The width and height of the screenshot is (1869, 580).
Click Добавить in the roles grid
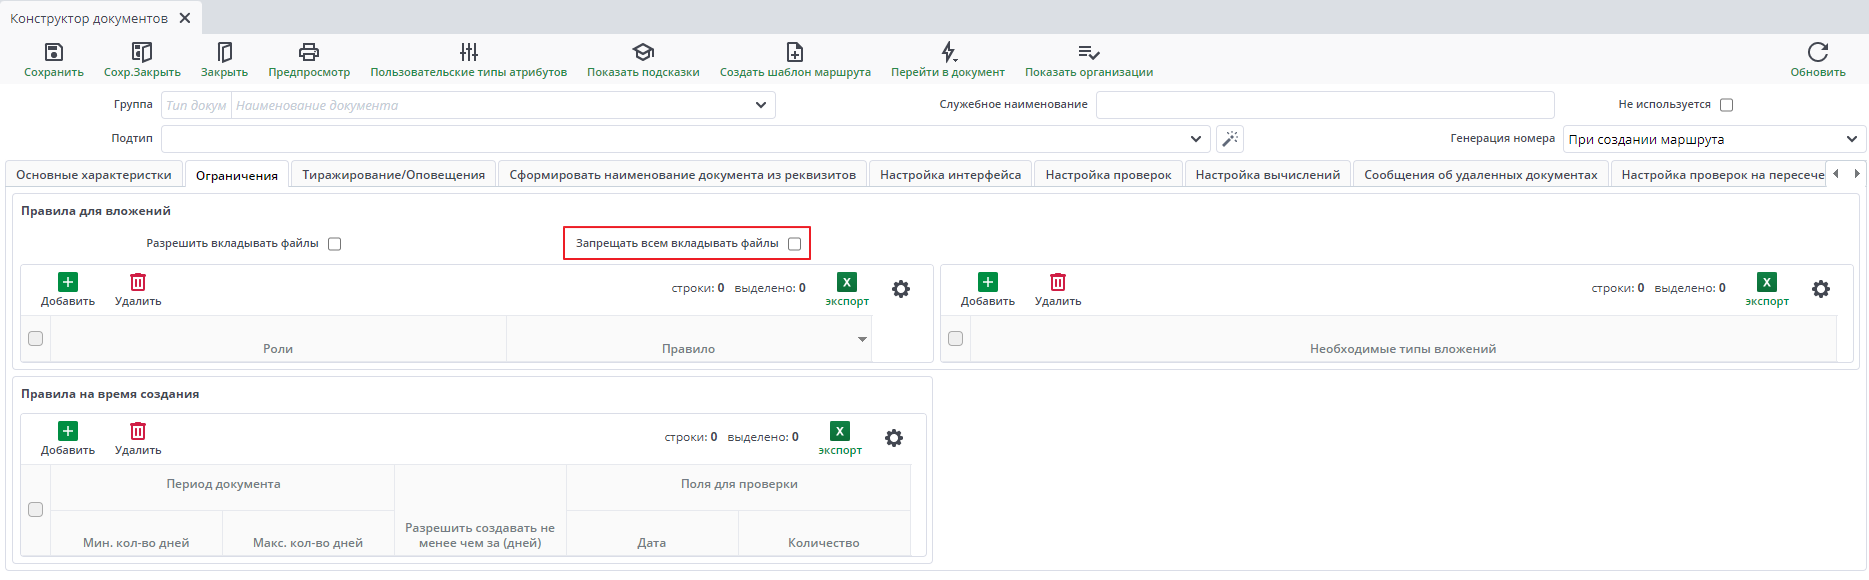[68, 289]
